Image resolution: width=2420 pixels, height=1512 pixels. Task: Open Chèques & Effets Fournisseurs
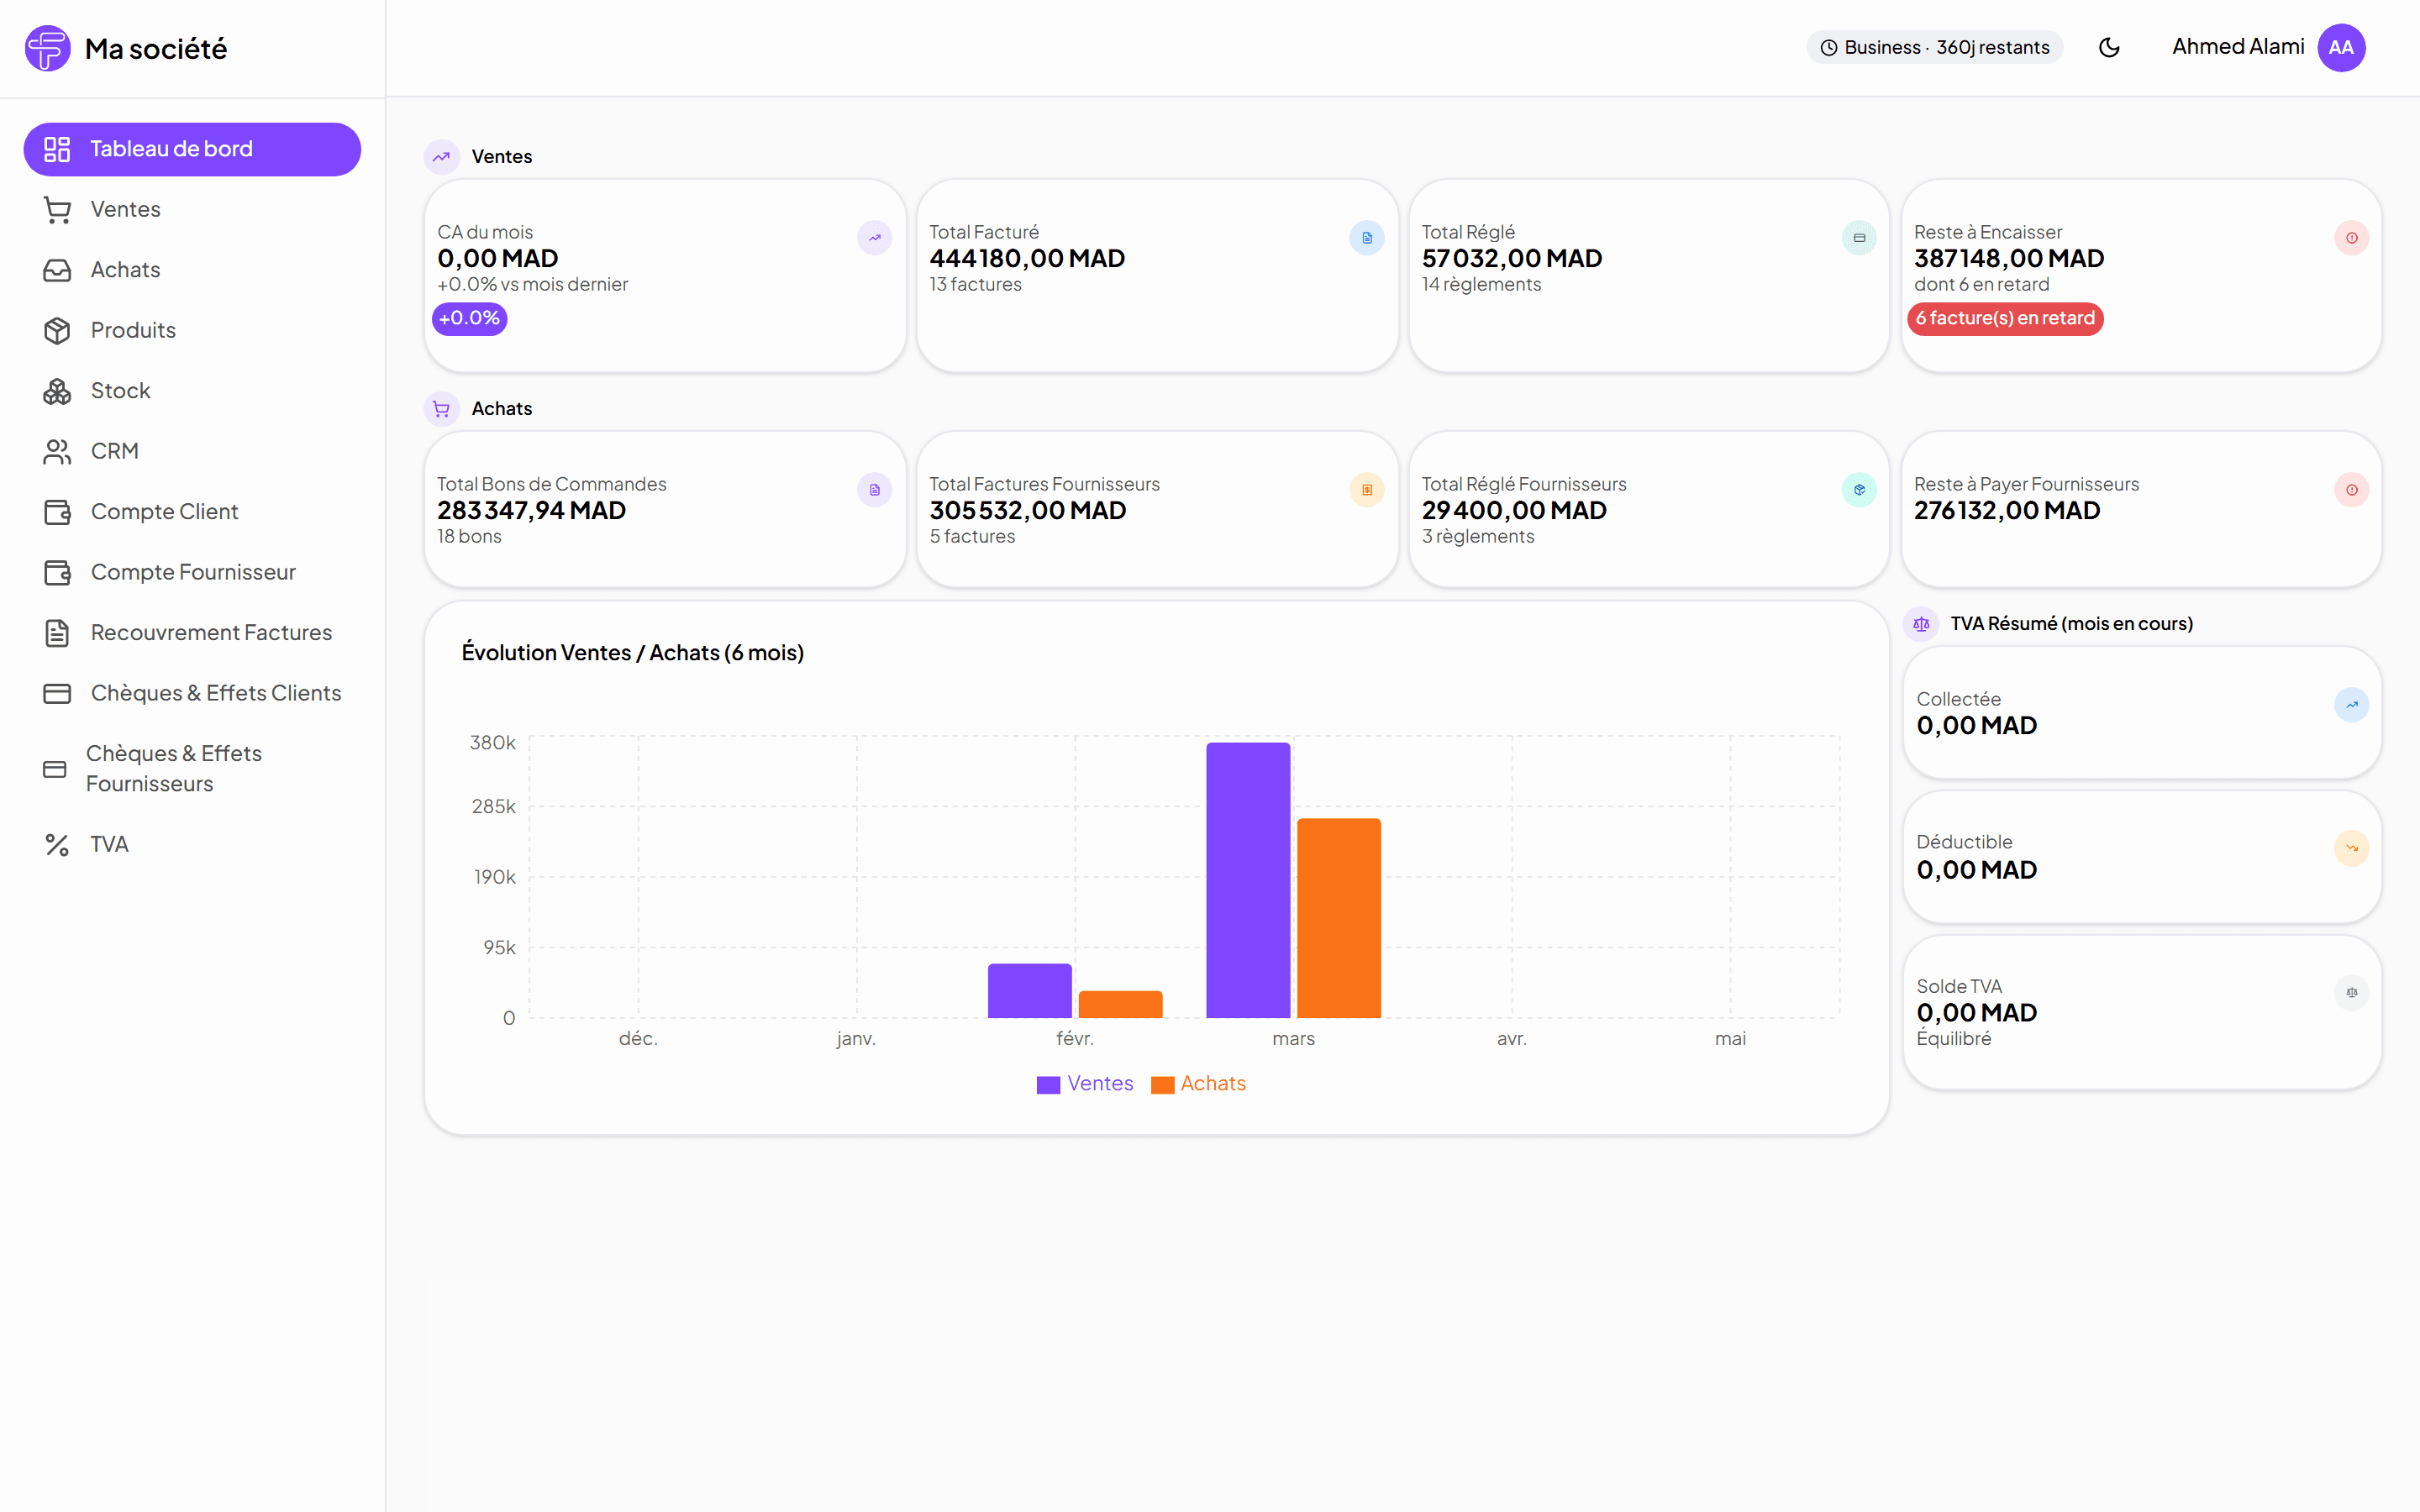pyautogui.click(x=192, y=769)
